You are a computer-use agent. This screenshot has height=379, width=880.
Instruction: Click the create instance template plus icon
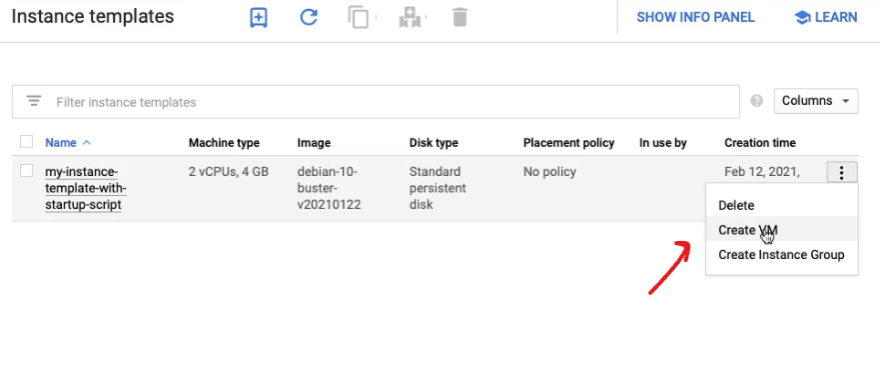(258, 17)
